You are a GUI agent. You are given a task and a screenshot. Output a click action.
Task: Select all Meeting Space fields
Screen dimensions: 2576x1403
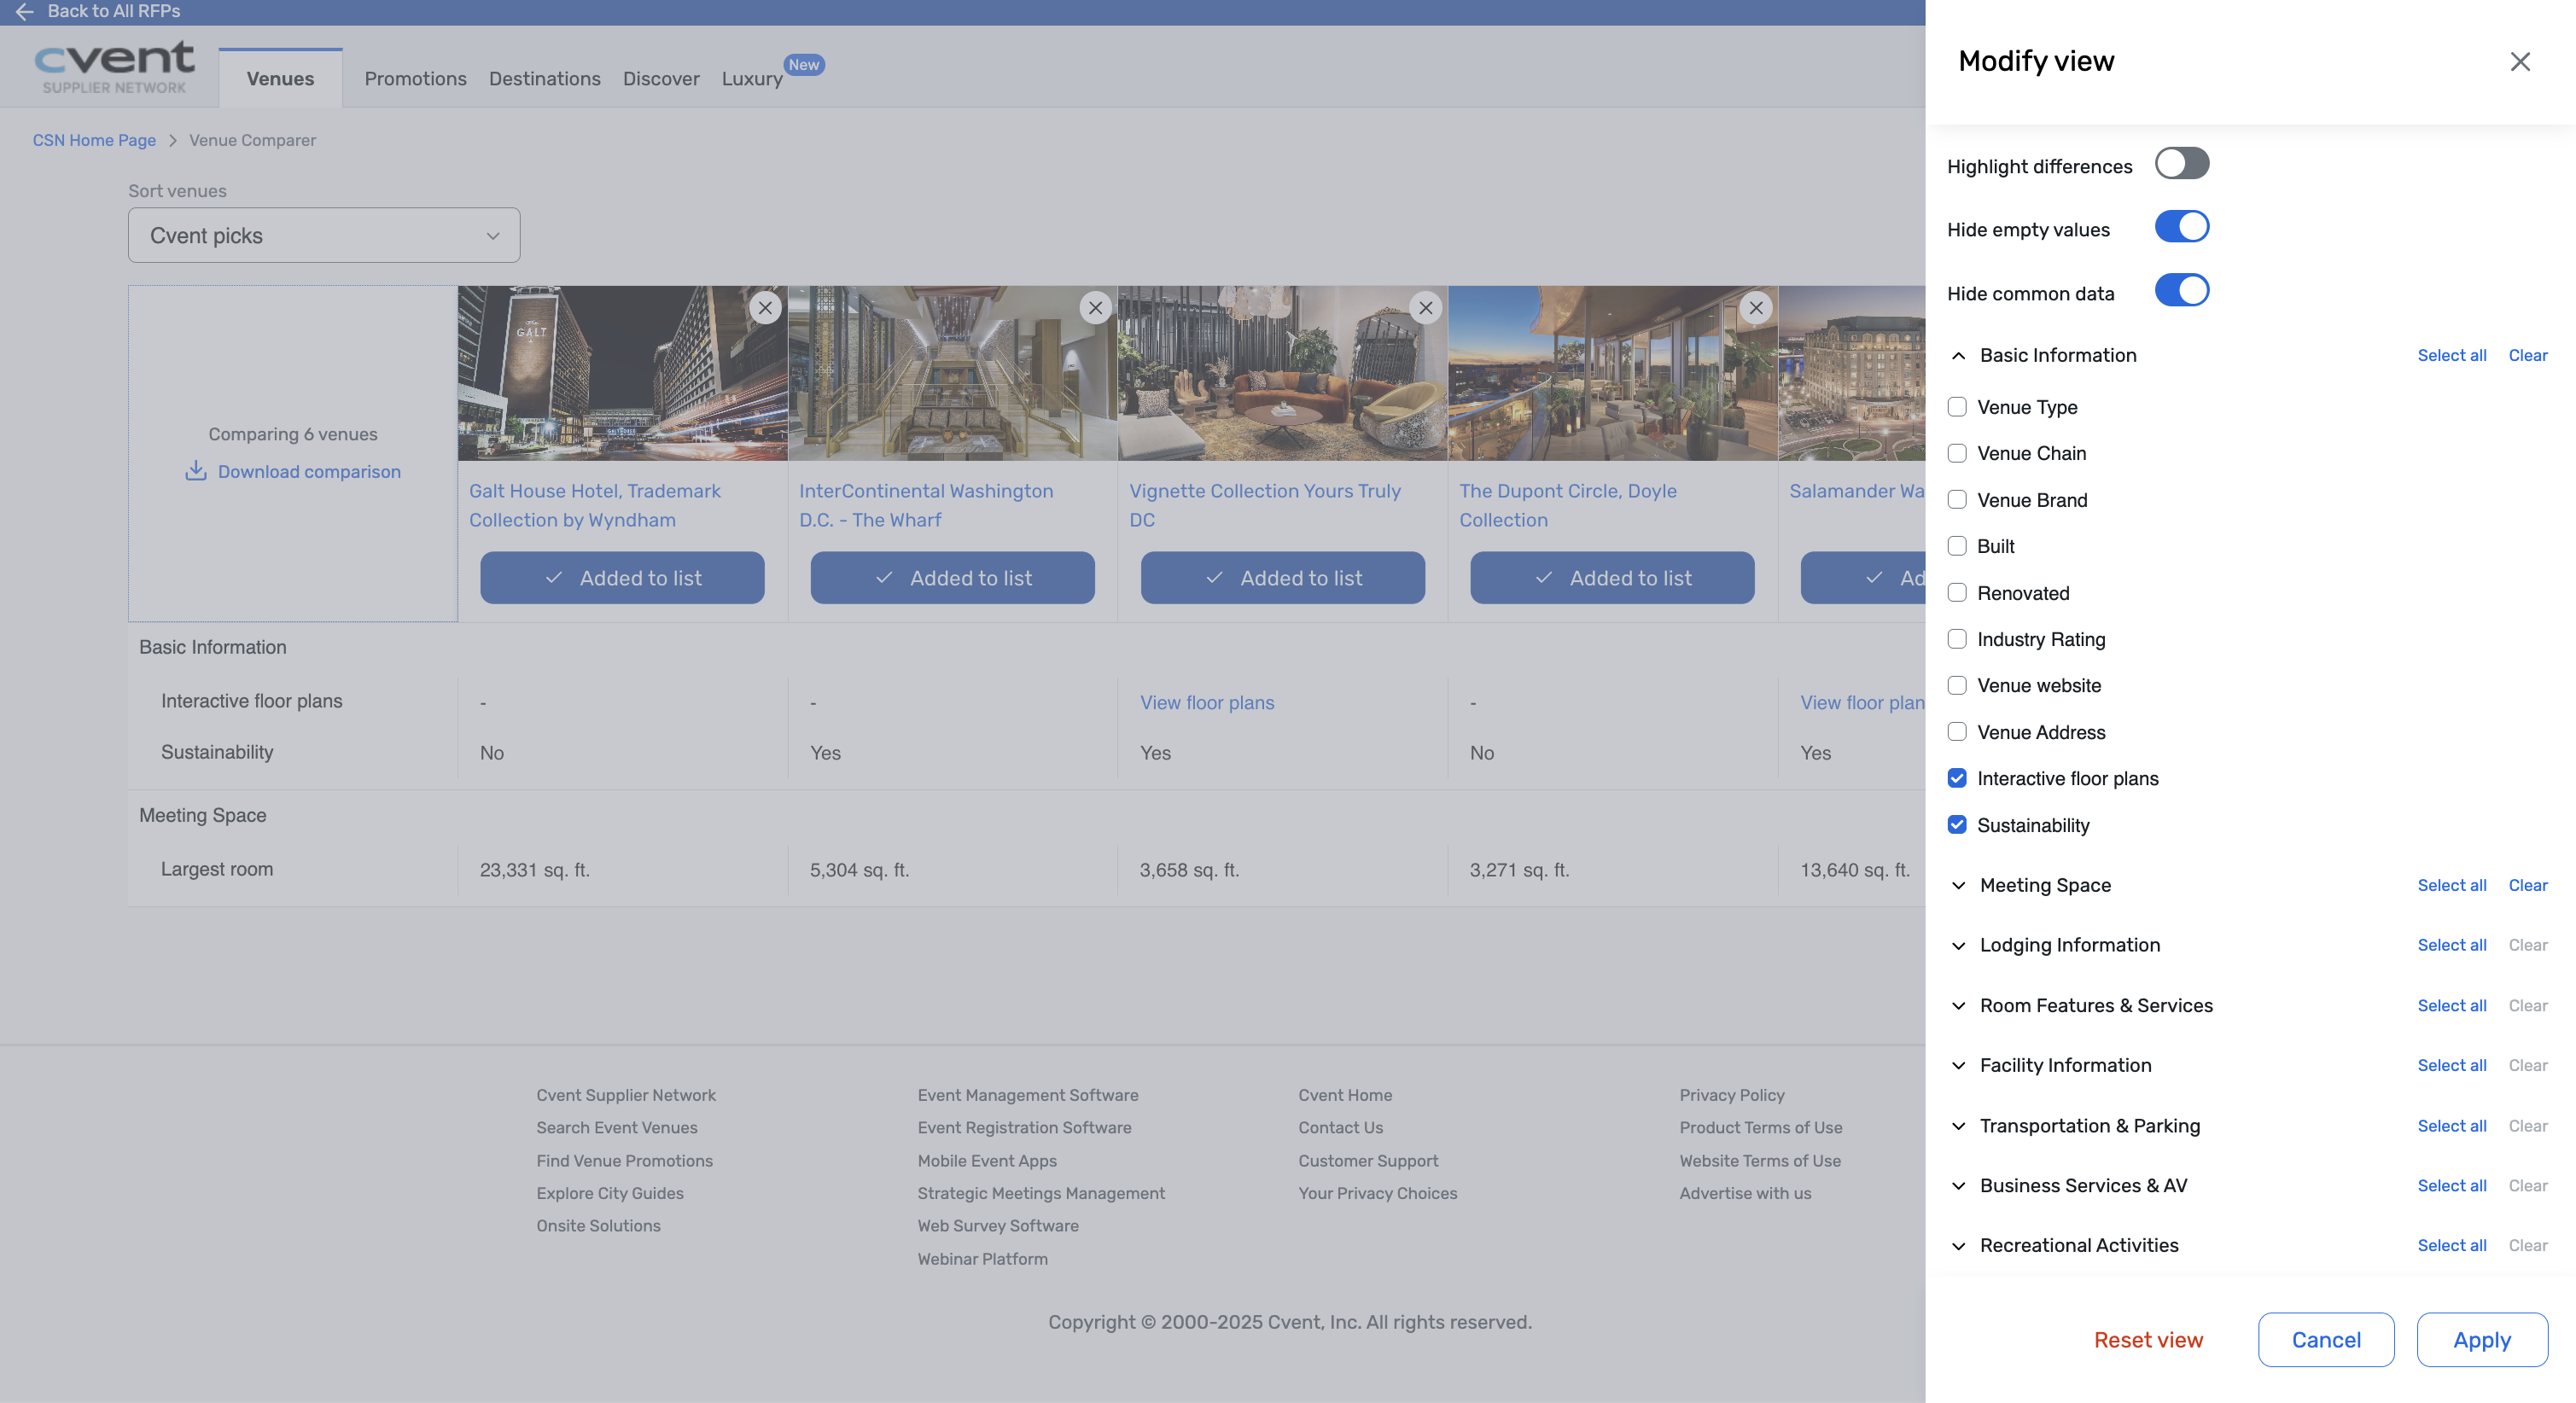2451,886
